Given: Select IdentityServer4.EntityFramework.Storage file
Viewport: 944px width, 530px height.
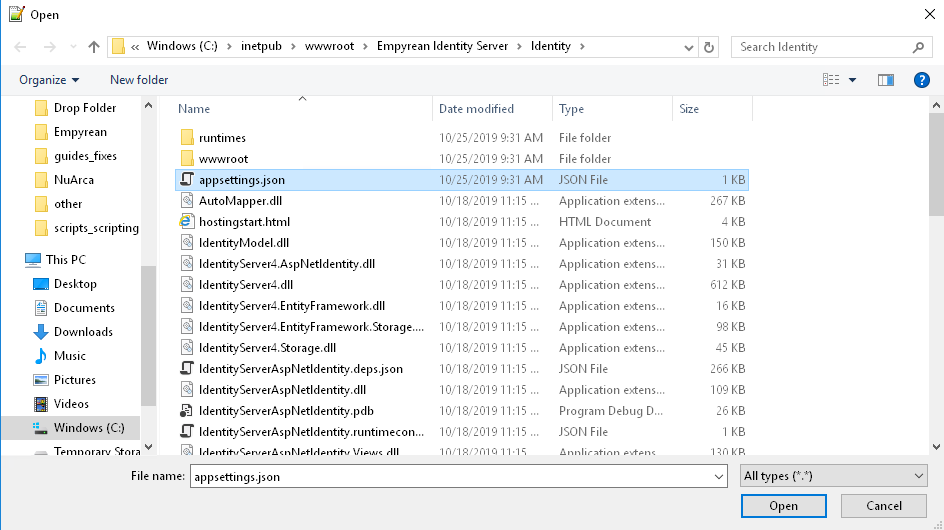Looking at the screenshot, I should (x=311, y=327).
